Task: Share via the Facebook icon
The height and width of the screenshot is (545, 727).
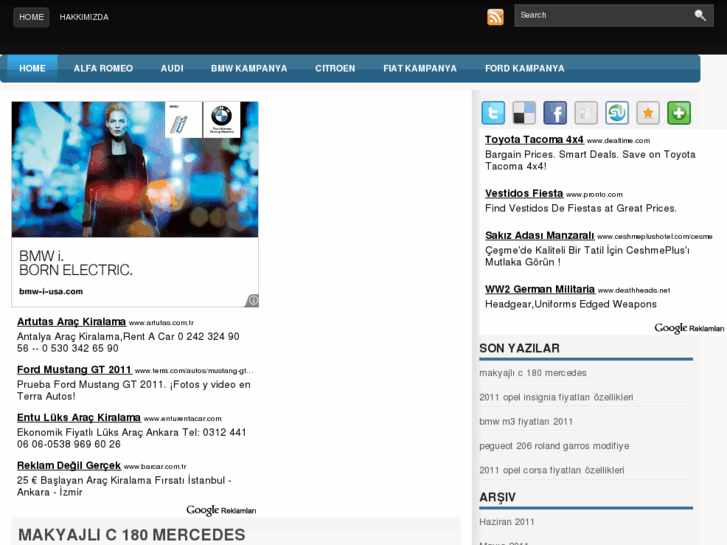Action: [x=555, y=113]
